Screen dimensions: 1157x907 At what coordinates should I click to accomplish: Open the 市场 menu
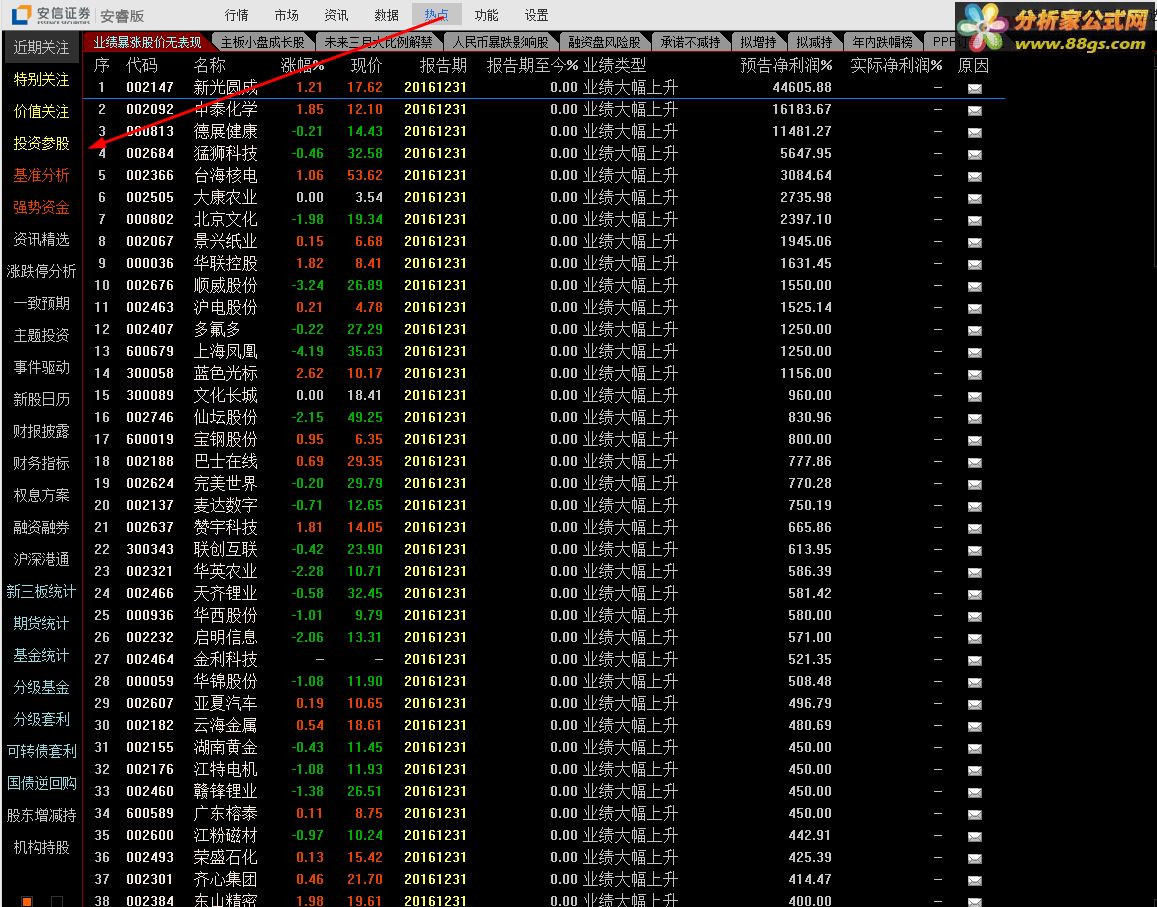[x=286, y=15]
